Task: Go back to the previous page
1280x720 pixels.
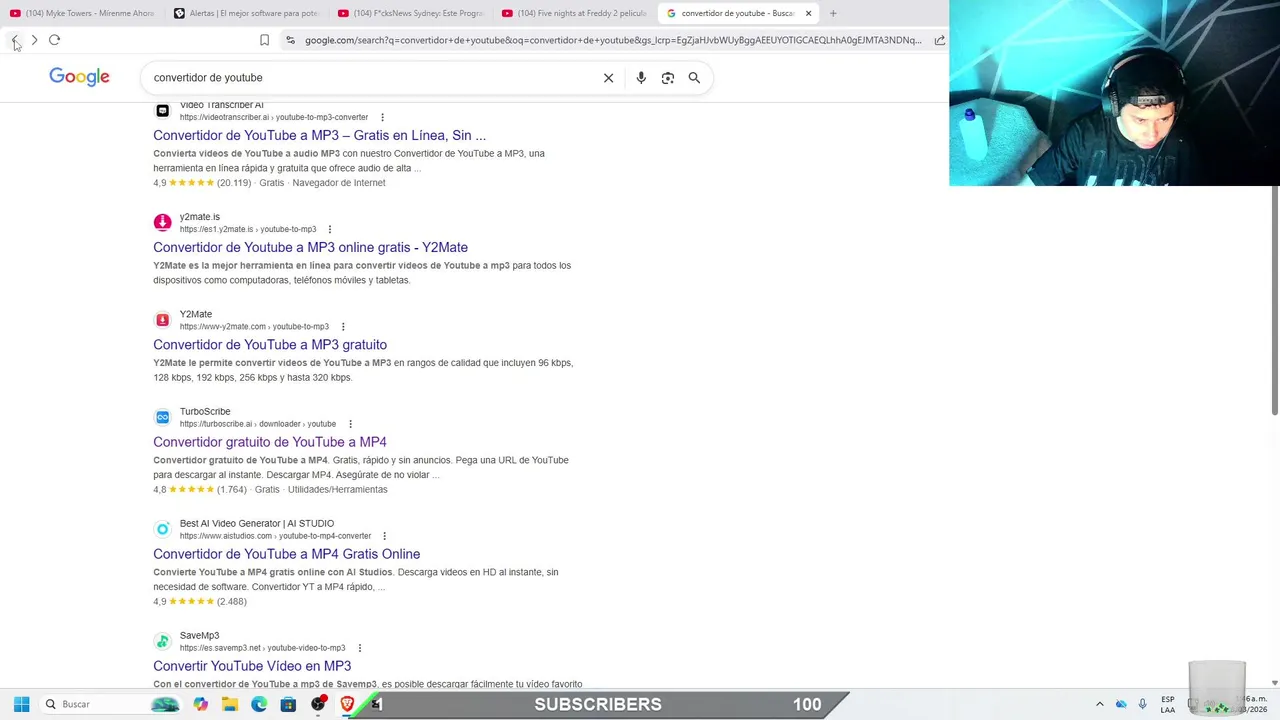Action: coord(14,40)
